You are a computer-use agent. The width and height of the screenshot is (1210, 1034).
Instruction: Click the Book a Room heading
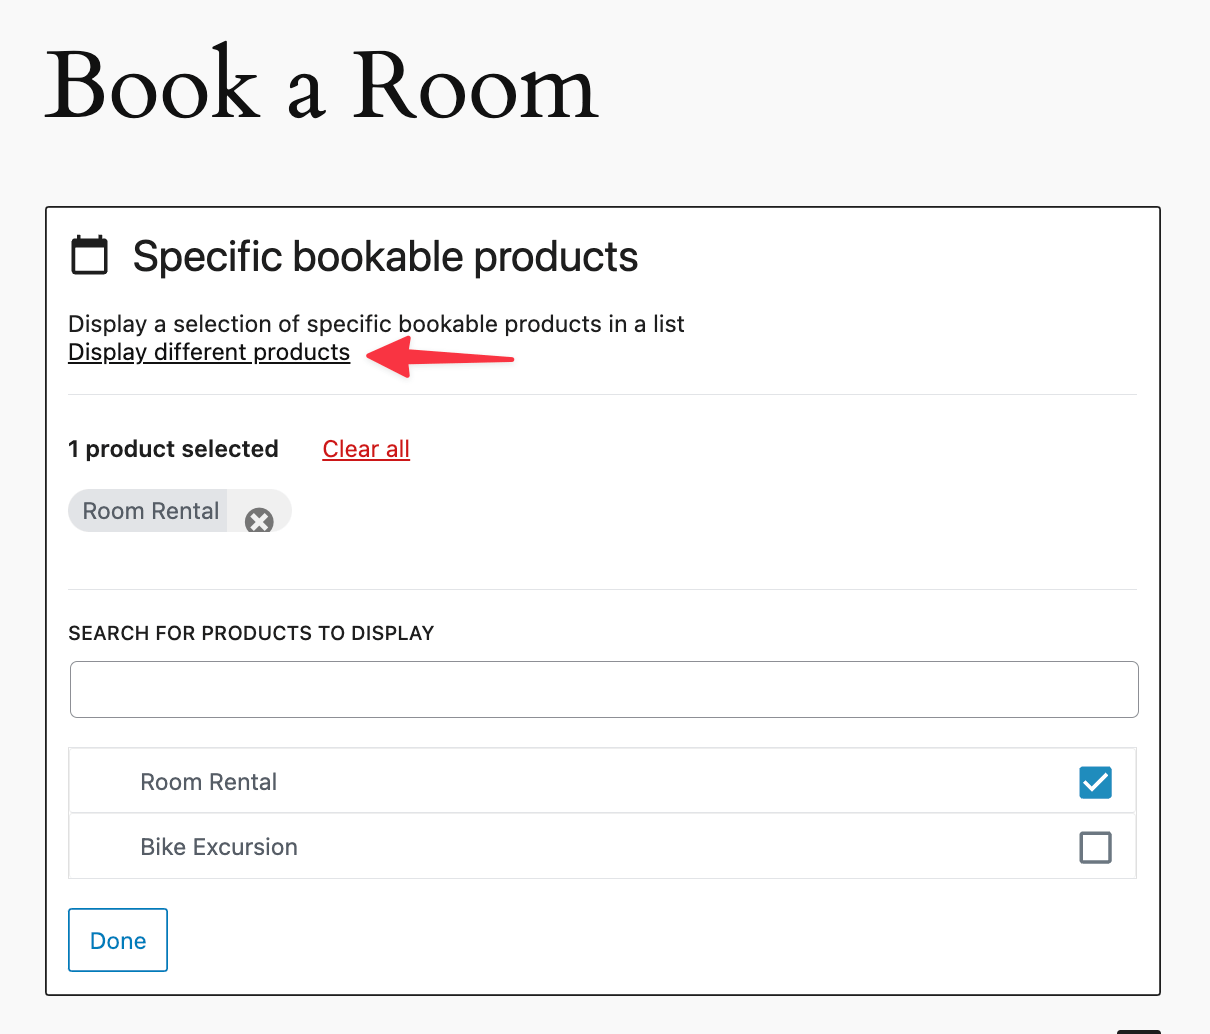[320, 87]
